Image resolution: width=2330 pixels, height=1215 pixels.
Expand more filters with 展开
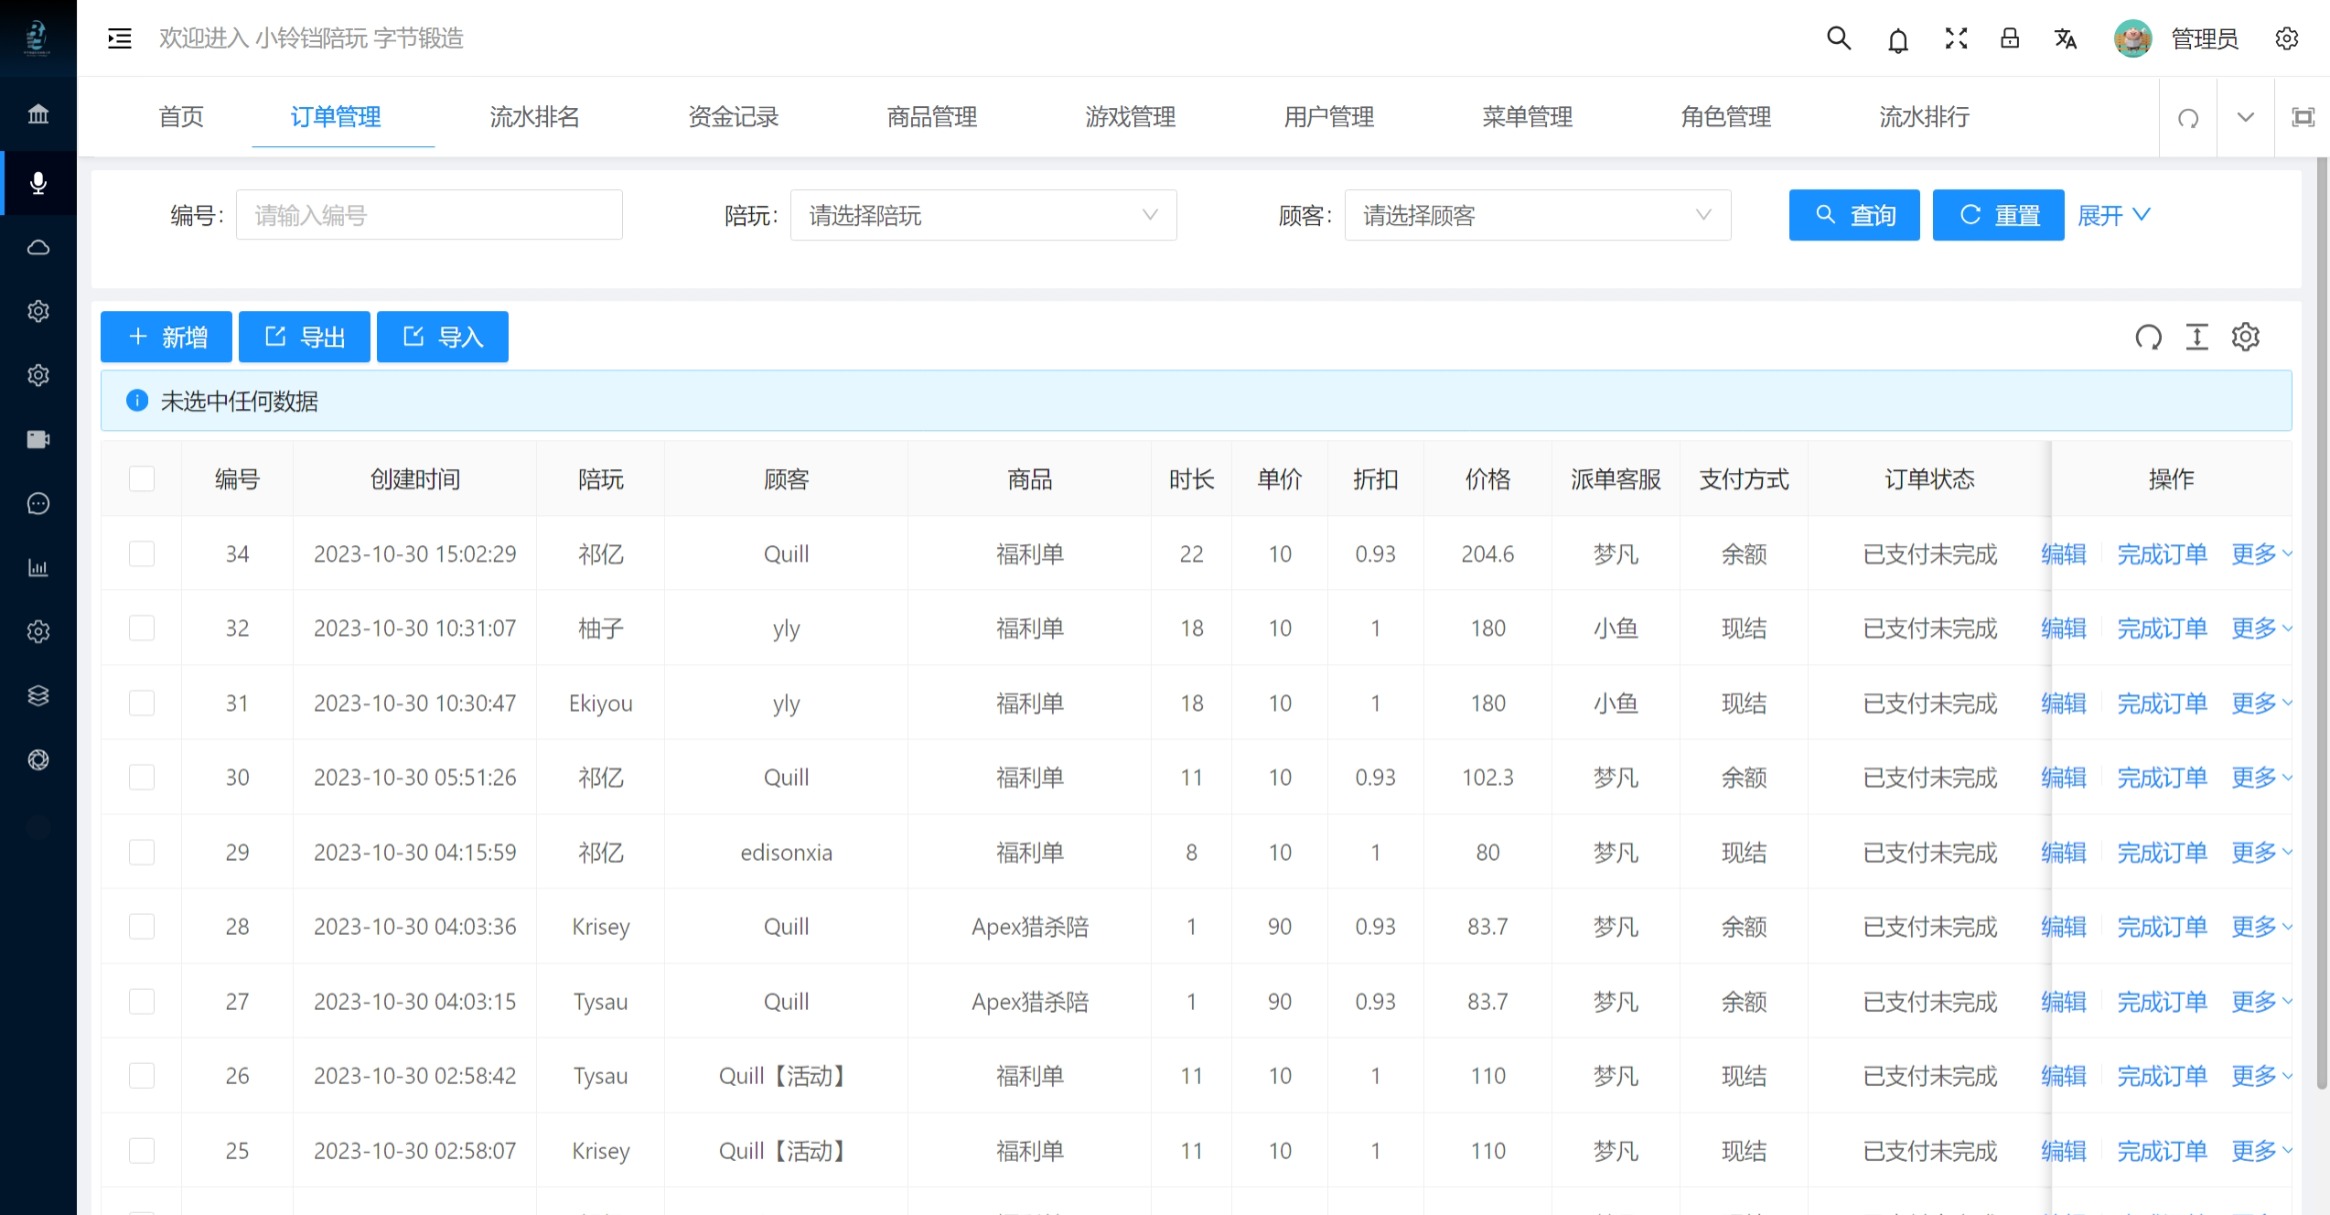coord(2113,215)
